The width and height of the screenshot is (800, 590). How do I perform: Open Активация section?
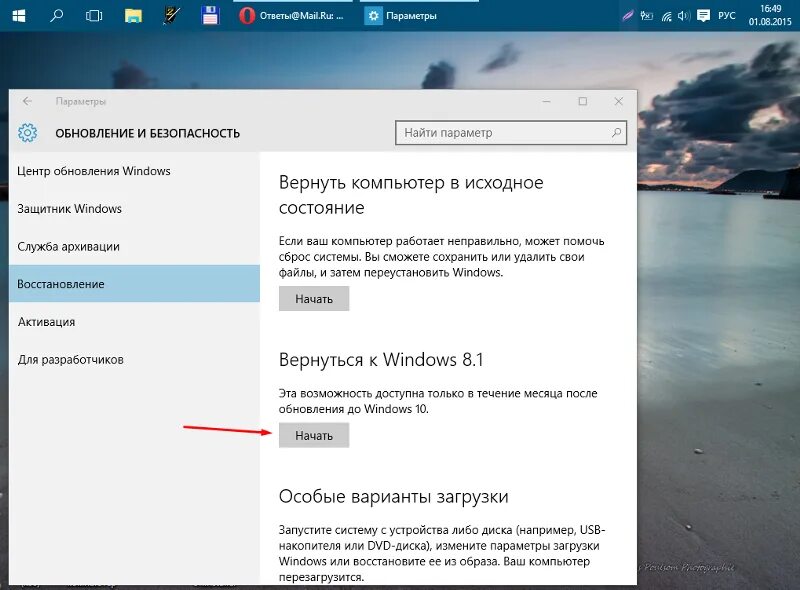[x=134, y=322]
